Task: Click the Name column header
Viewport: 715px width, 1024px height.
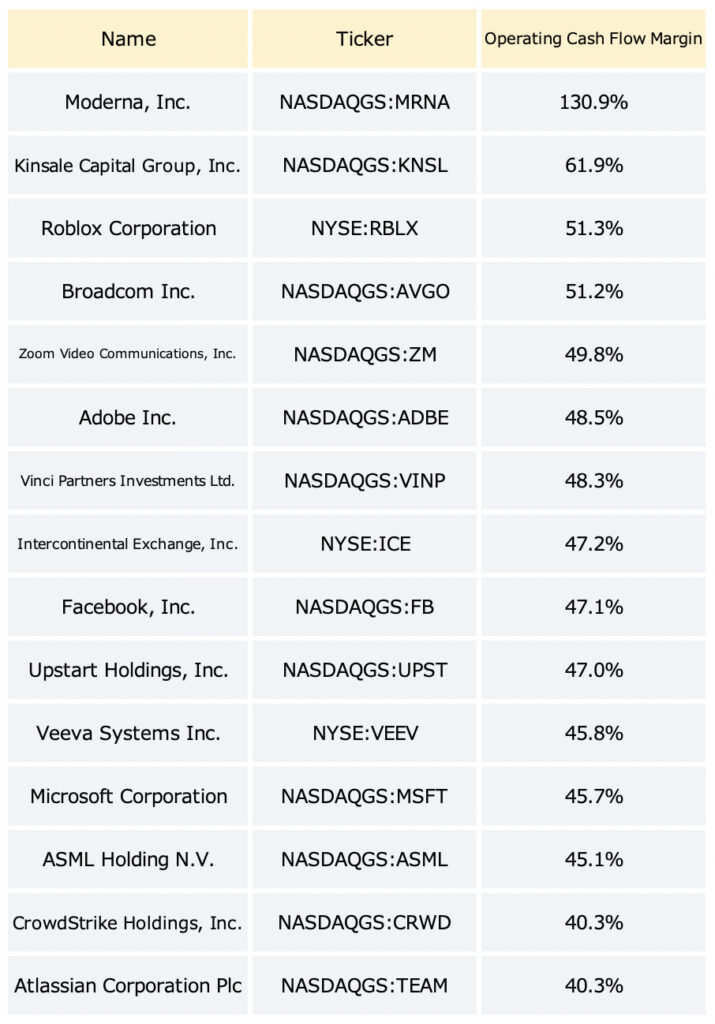Action: (128, 39)
